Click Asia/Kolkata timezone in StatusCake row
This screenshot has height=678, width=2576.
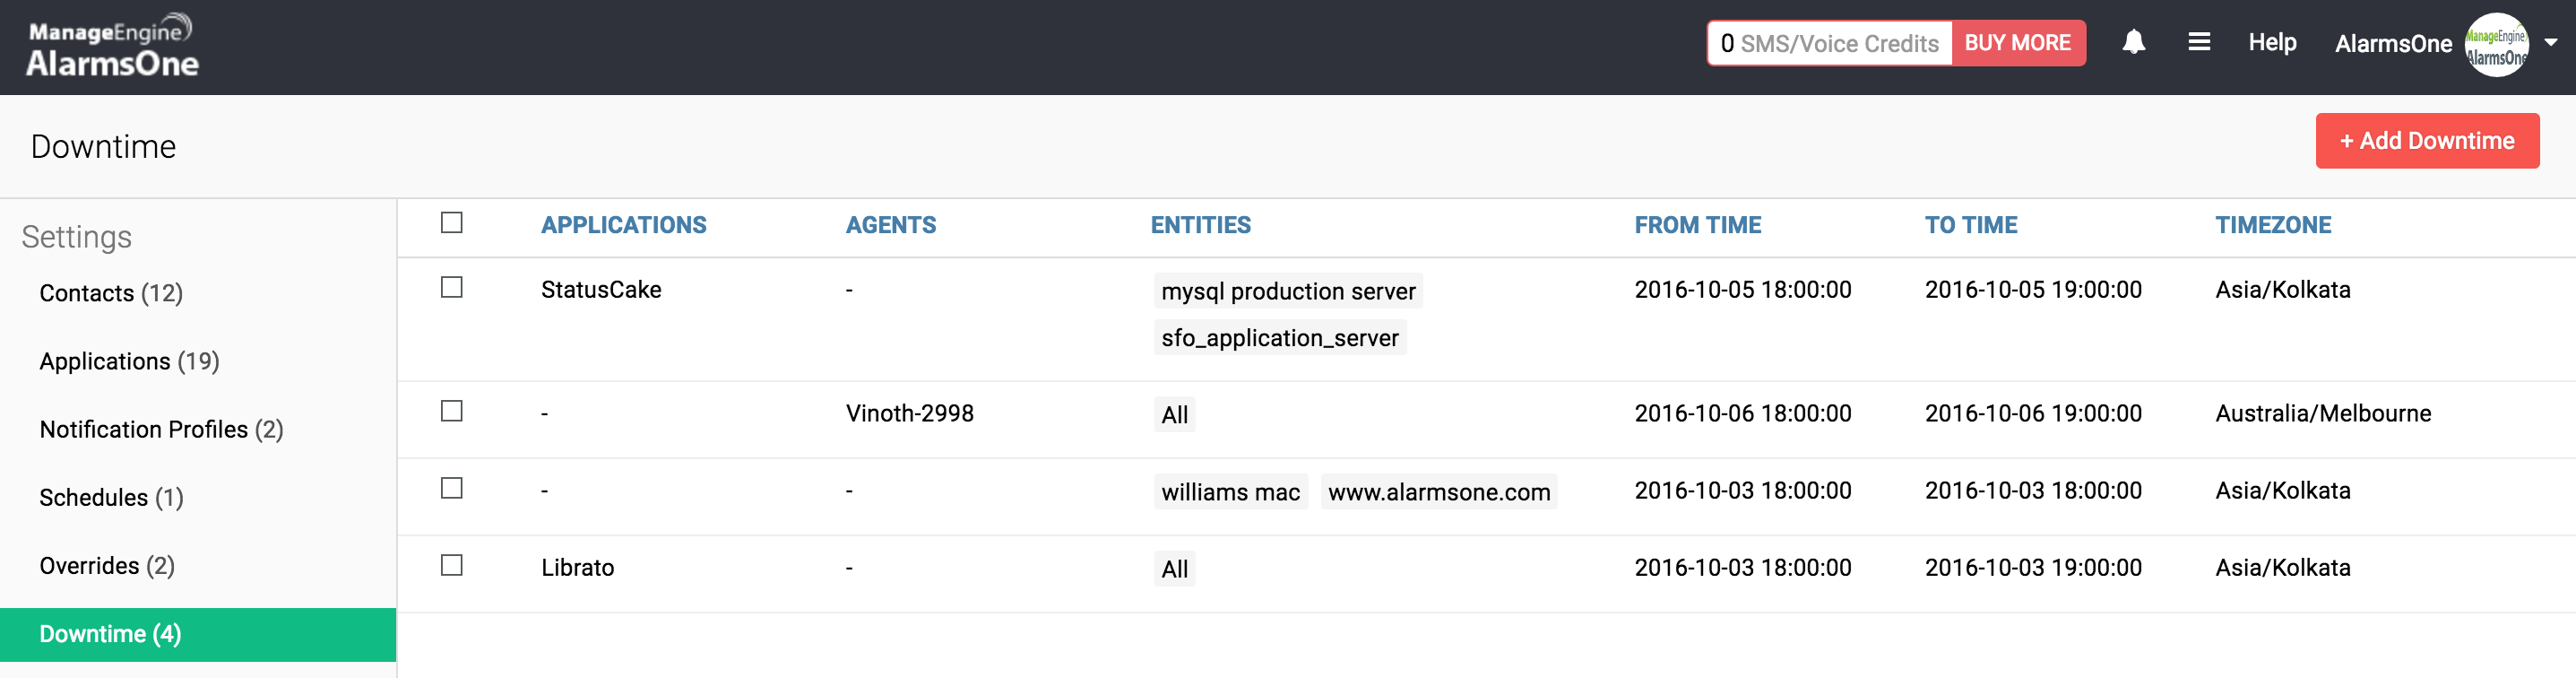point(2283,290)
